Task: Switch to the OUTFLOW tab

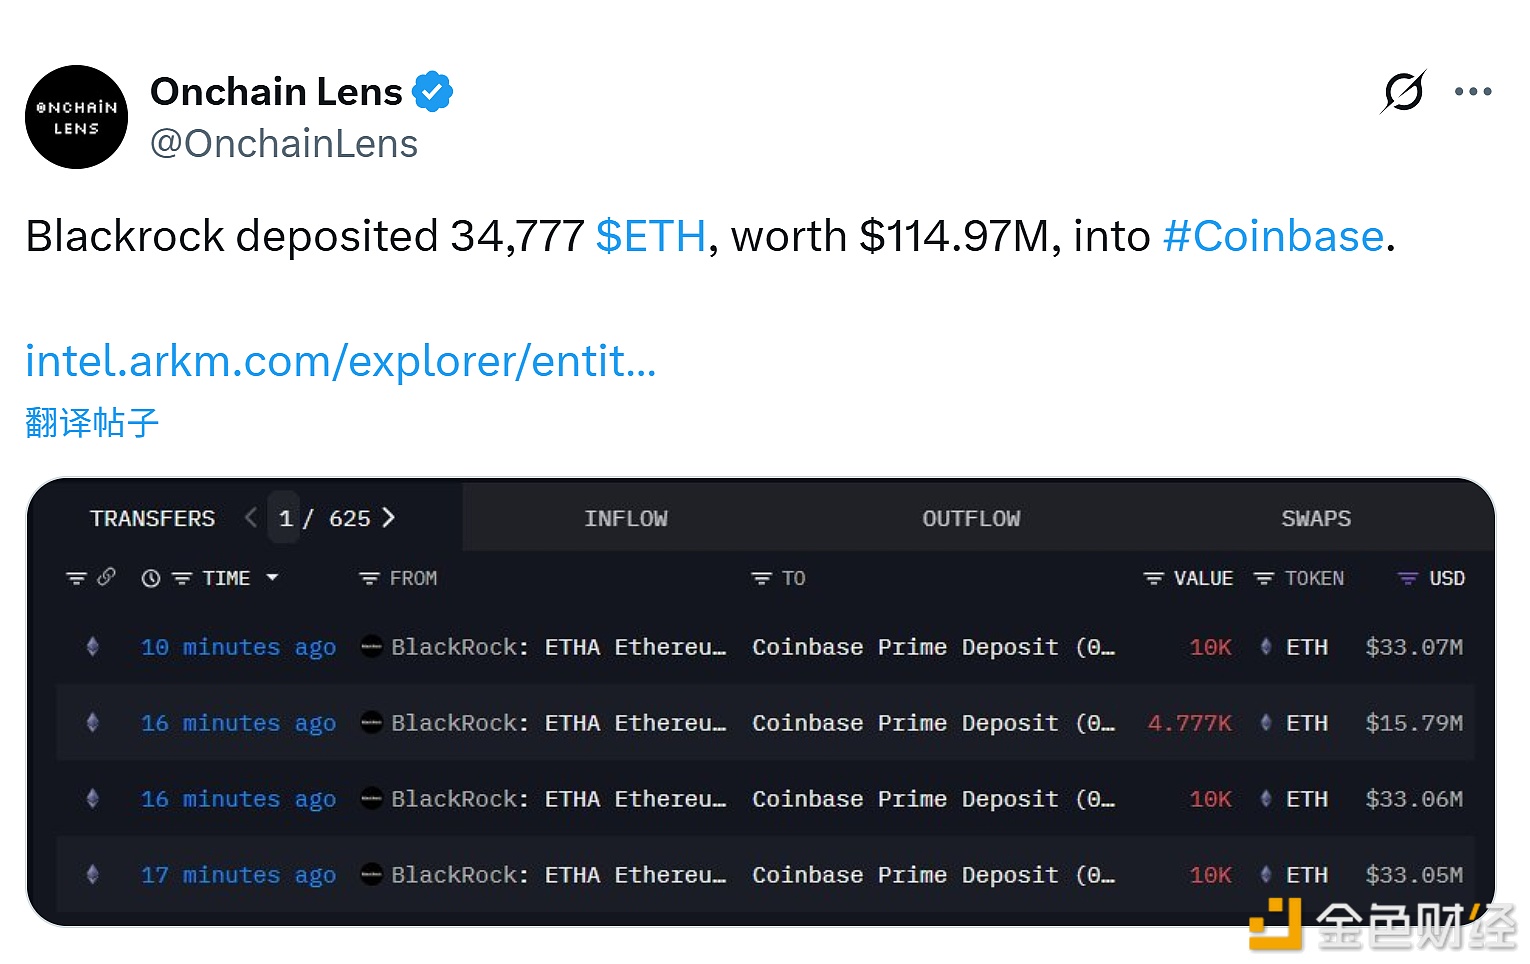Action: coord(971,518)
